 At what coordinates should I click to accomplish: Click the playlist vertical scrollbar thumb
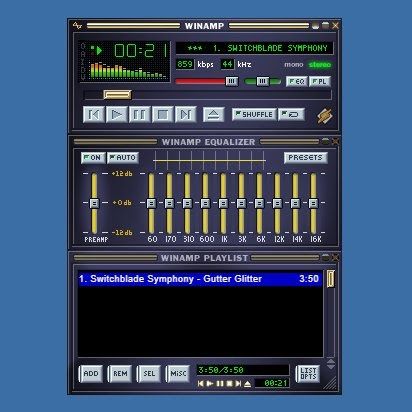coord(330,279)
